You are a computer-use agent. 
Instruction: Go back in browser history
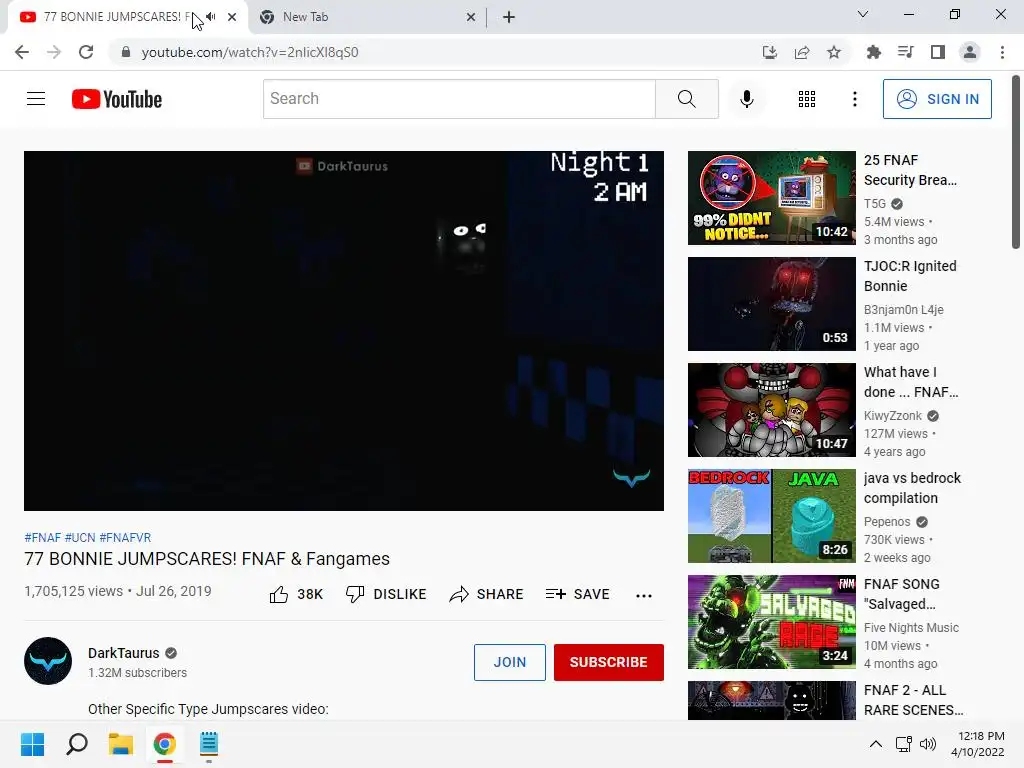point(22,52)
